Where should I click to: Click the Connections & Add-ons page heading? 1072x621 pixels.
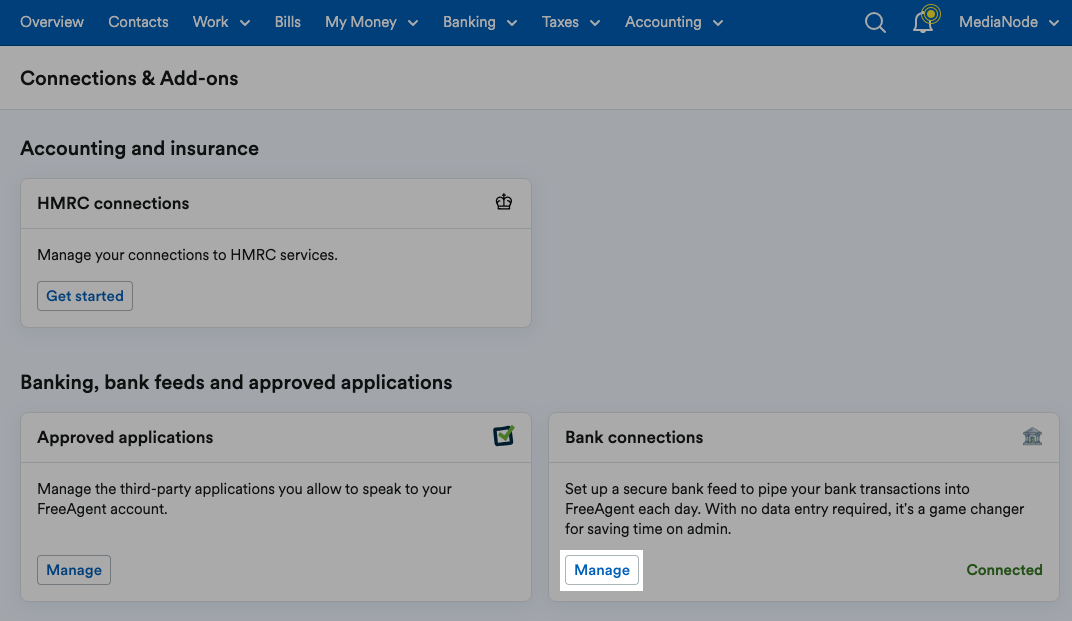[129, 78]
